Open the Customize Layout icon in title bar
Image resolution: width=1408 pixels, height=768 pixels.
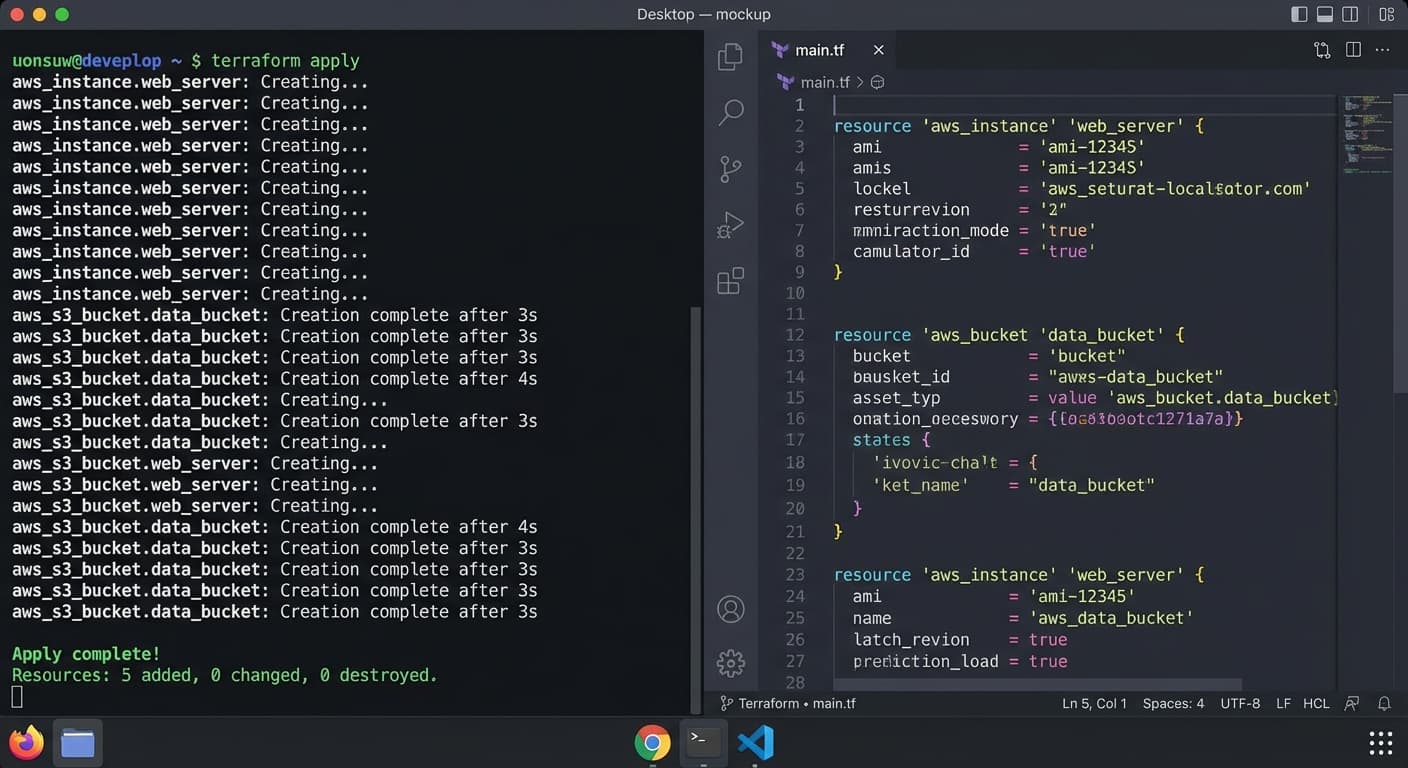click(x=1386, y=14)
